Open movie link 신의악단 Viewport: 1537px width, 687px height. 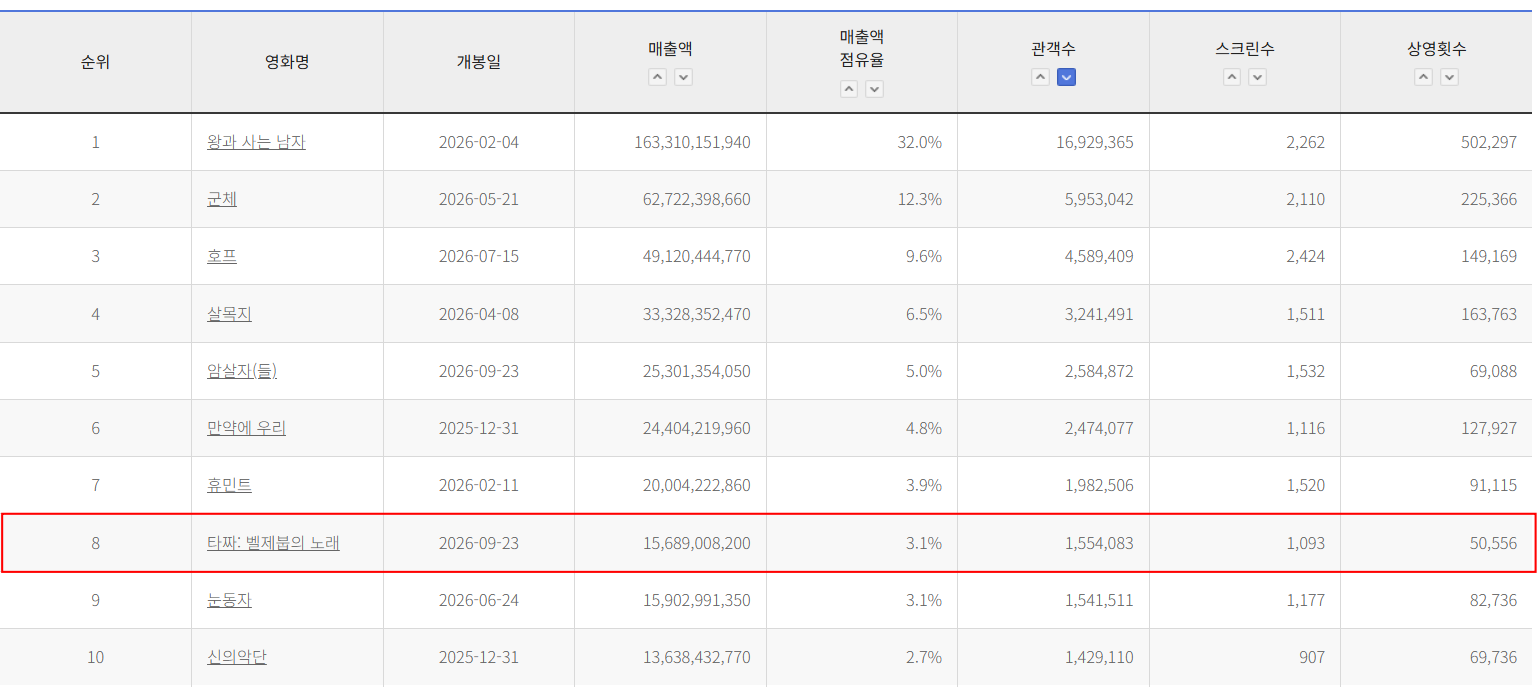pyautogui.click(x=237, y=657)
